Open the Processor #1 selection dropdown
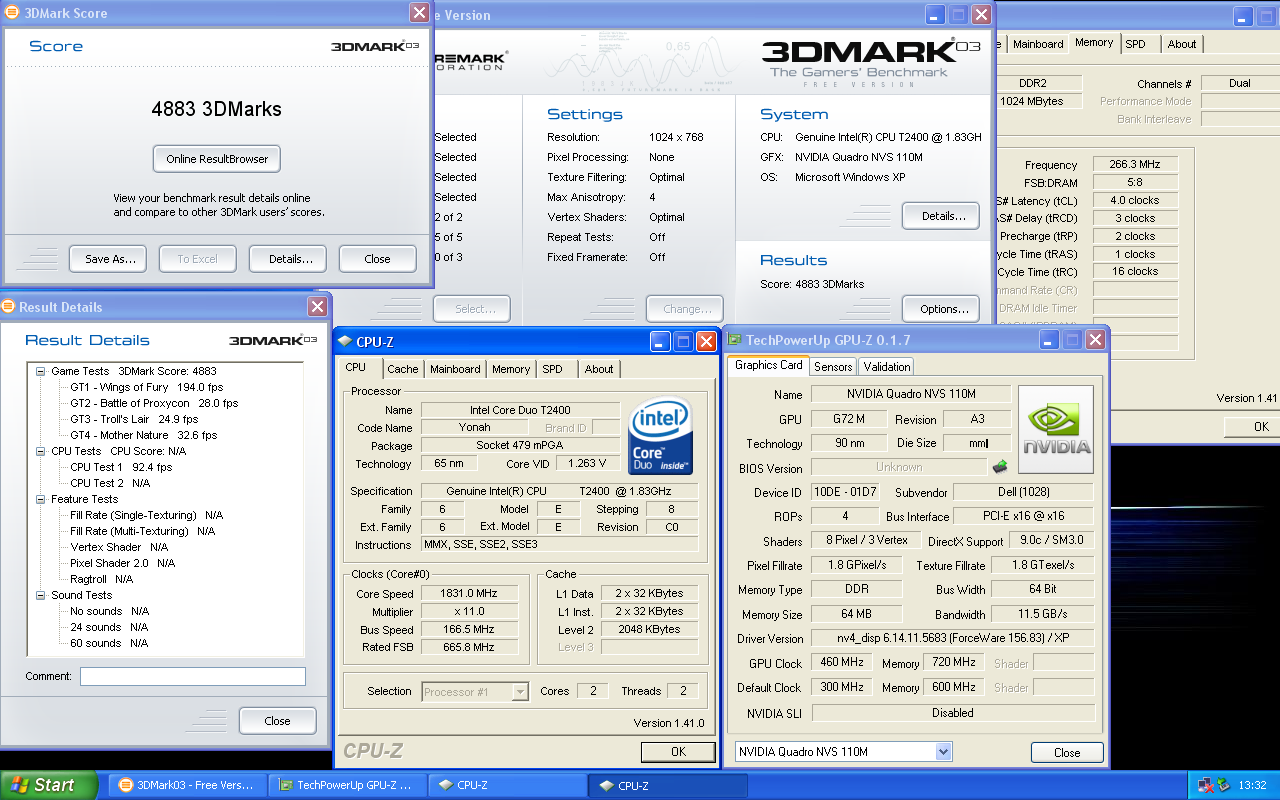This screenshot has height=800, width=1280. 519,691
